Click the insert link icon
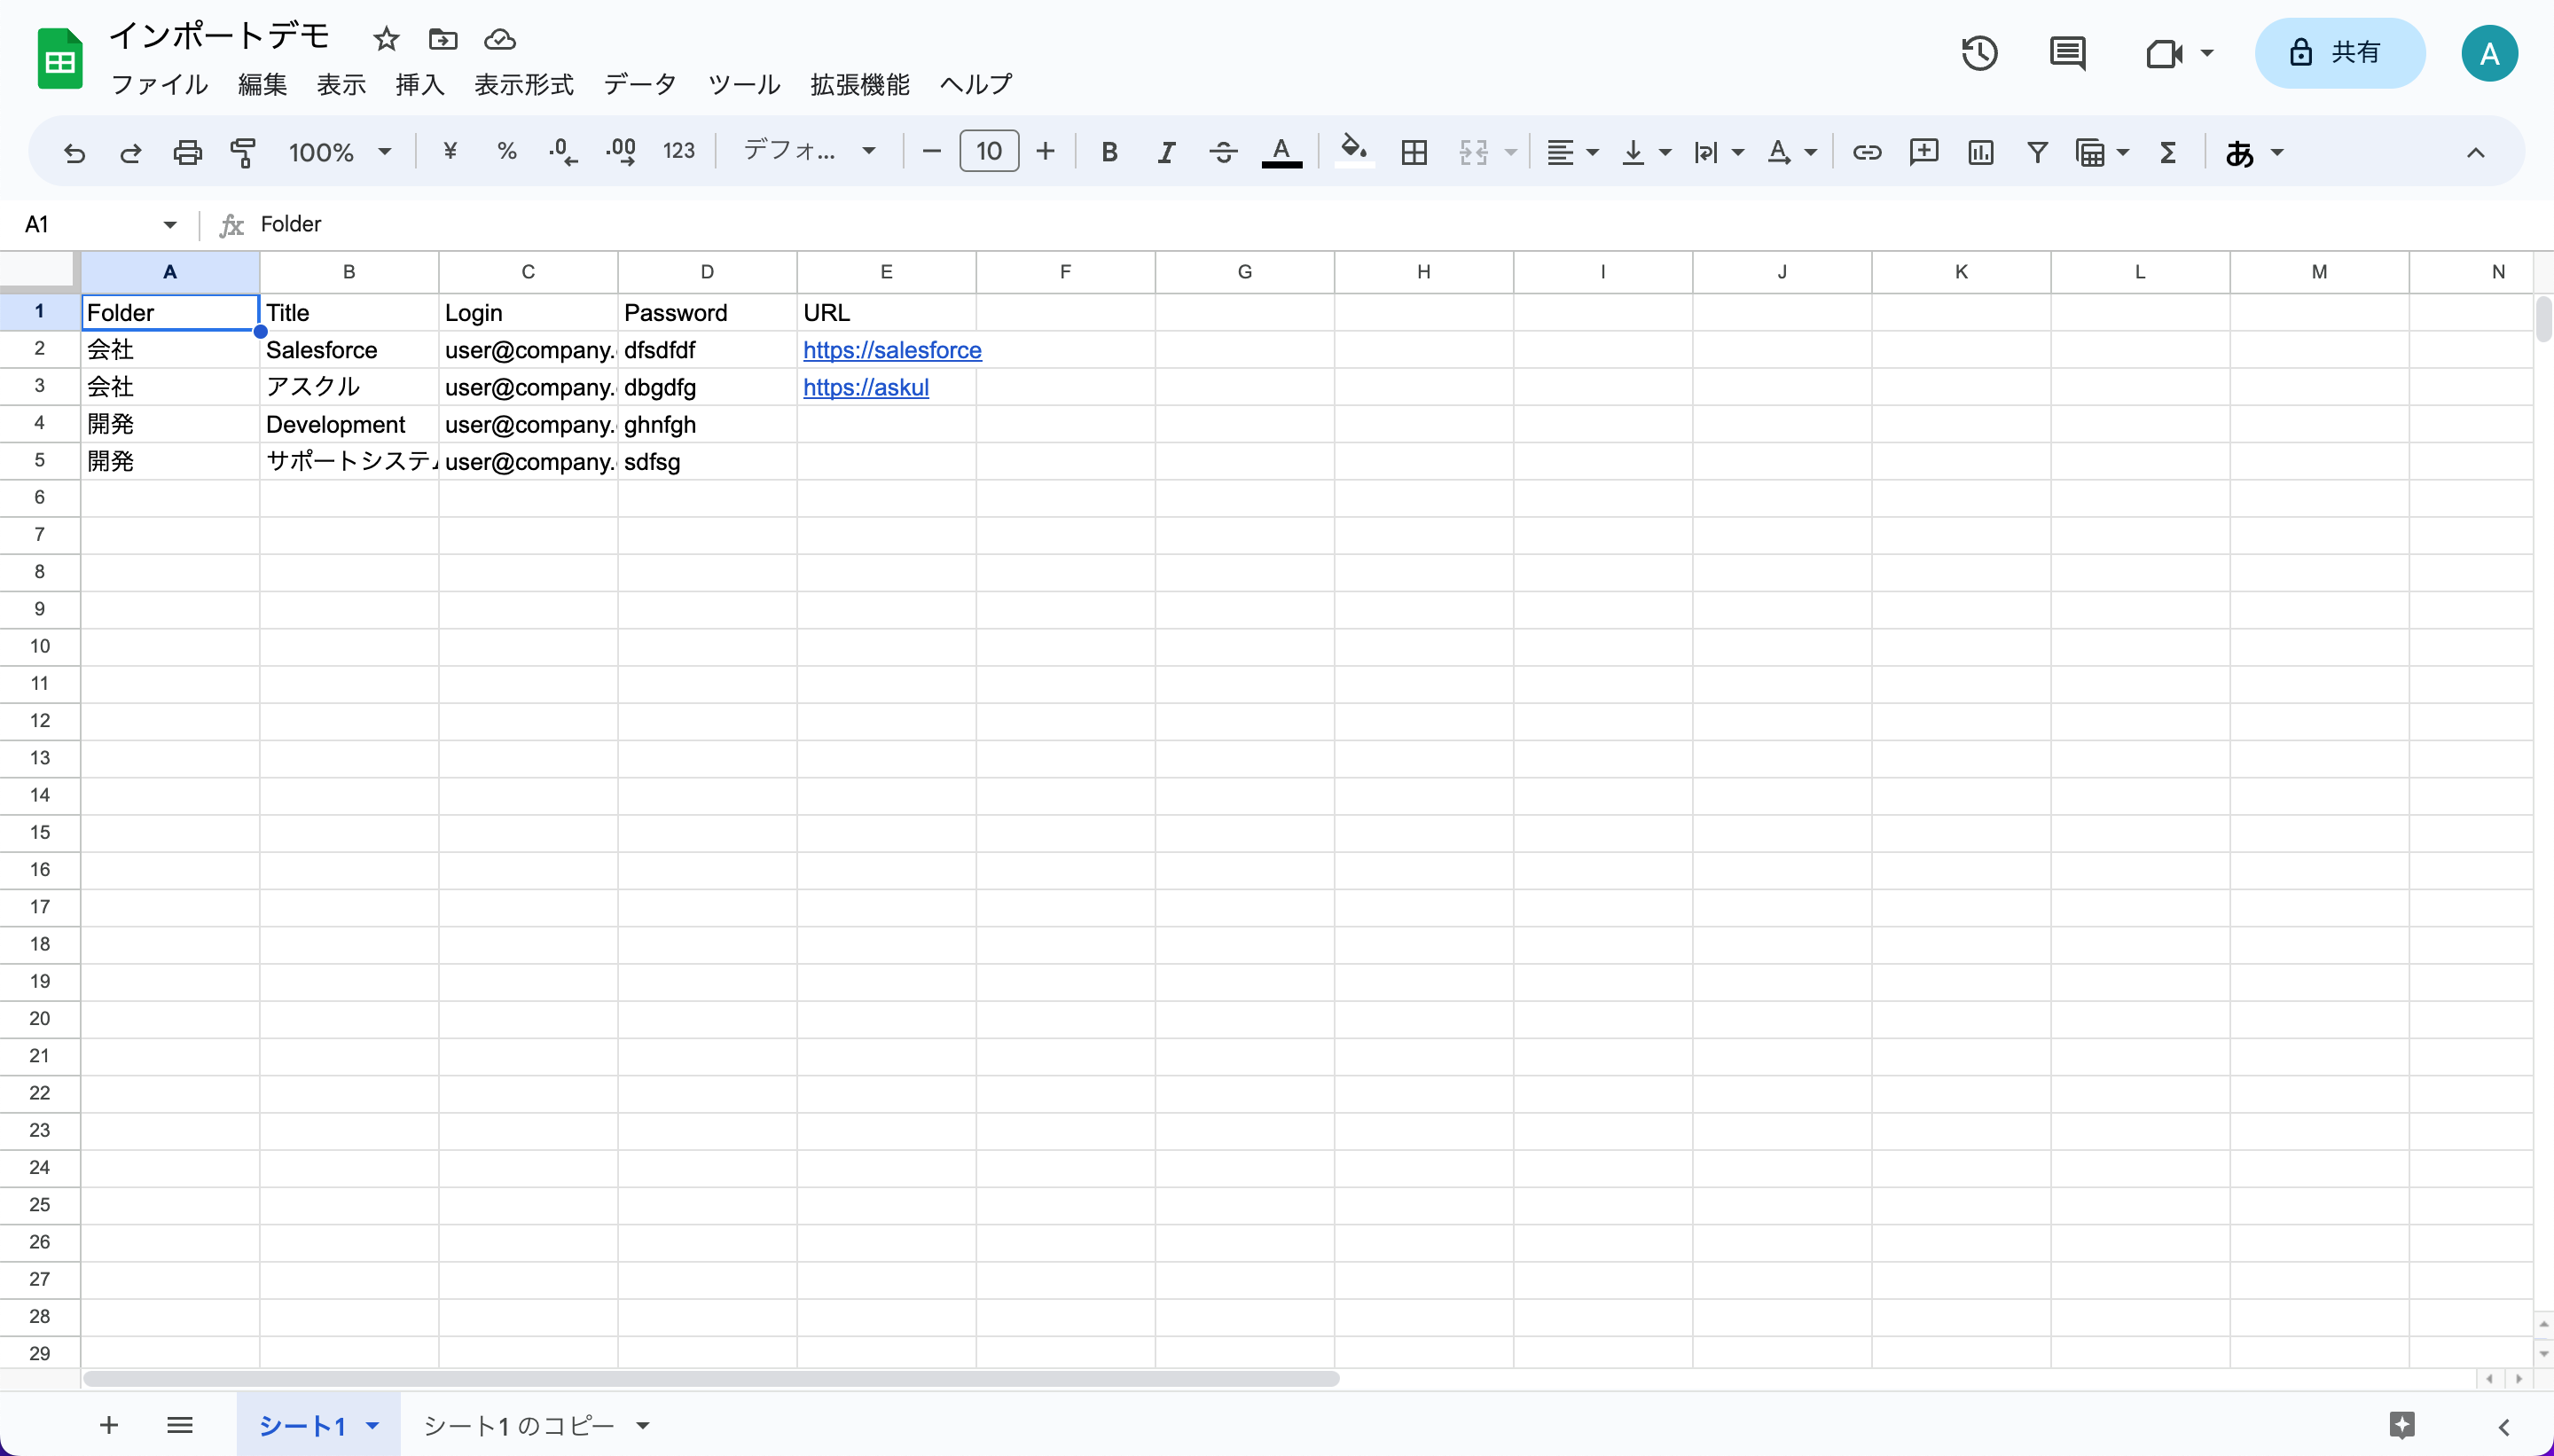Image resolution: width=2554 pixels, height=1456 pixels. point(1866,152)
